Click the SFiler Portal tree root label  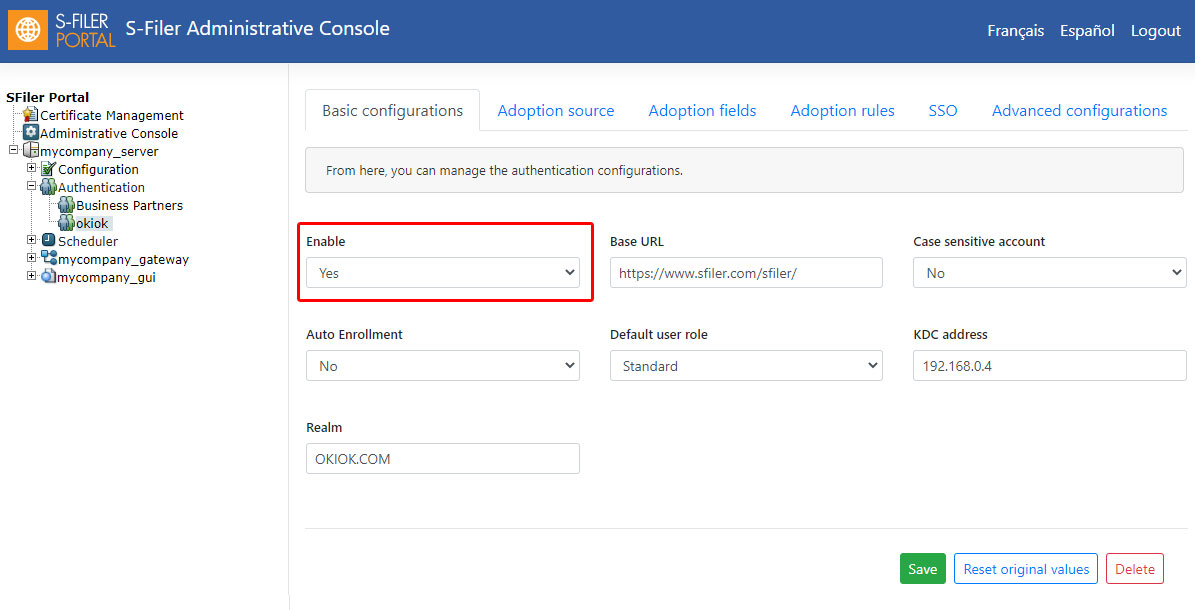coord(47,97)
